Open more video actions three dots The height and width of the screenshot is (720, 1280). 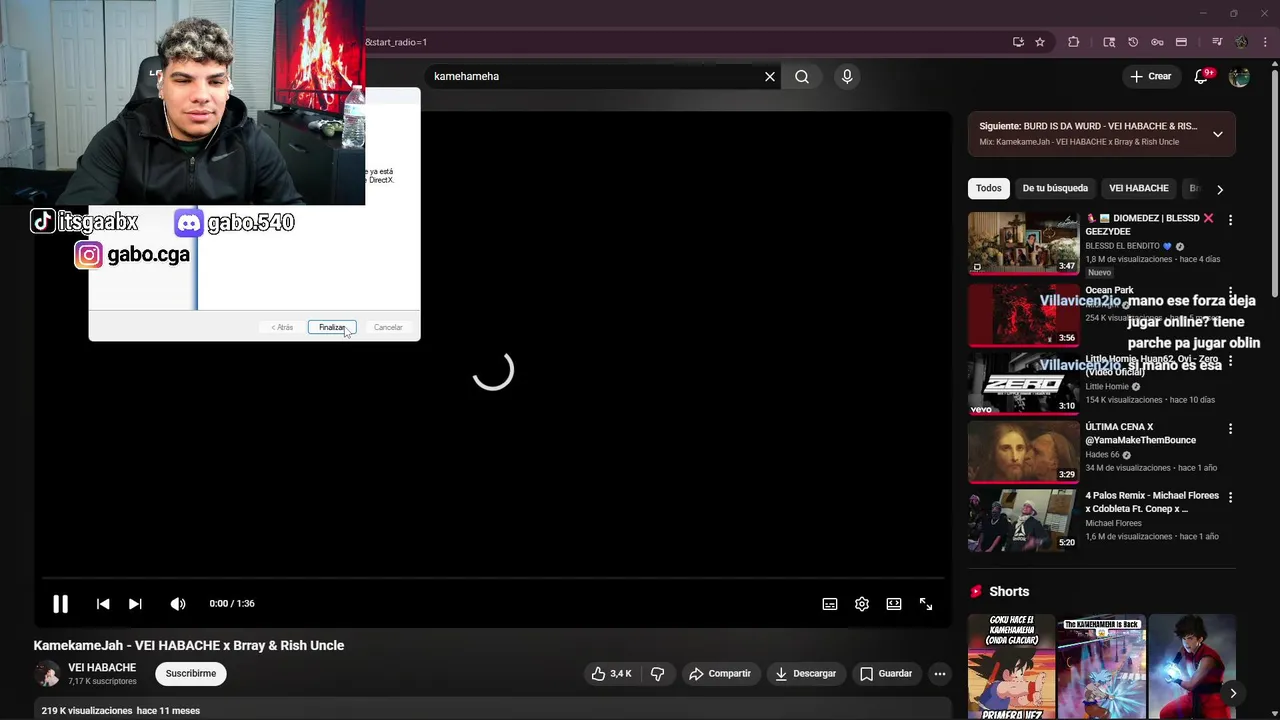point(939,674)
